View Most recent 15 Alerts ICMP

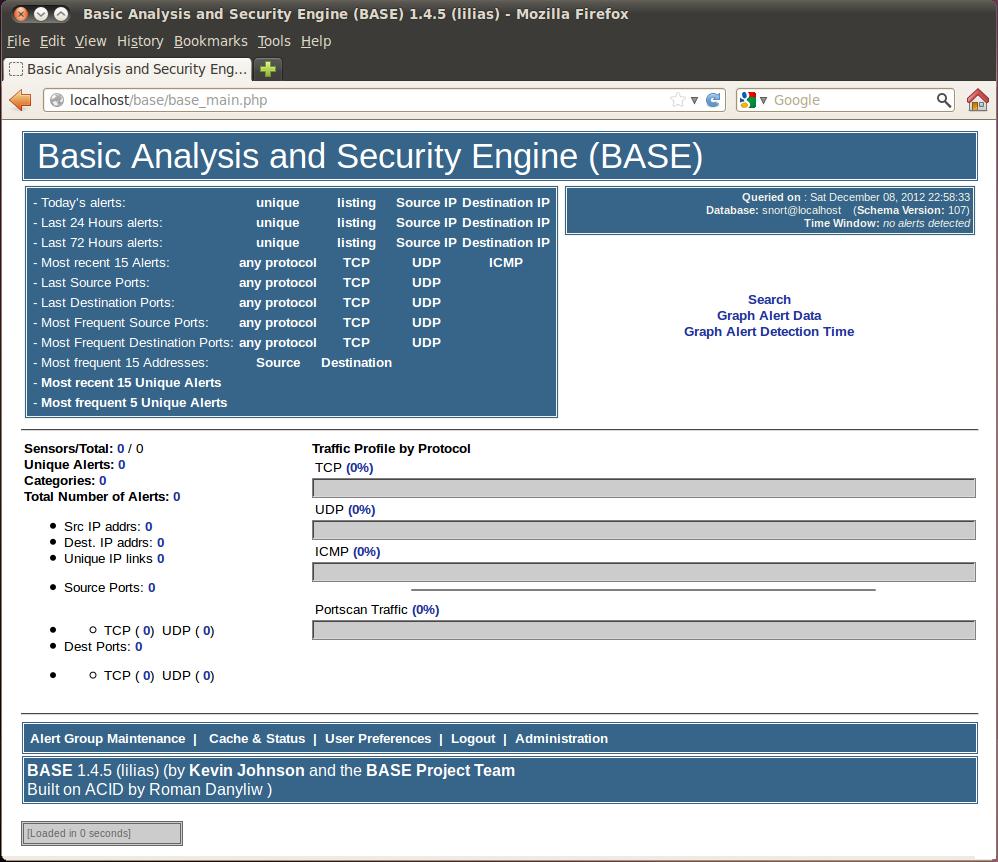coord(506,262)
